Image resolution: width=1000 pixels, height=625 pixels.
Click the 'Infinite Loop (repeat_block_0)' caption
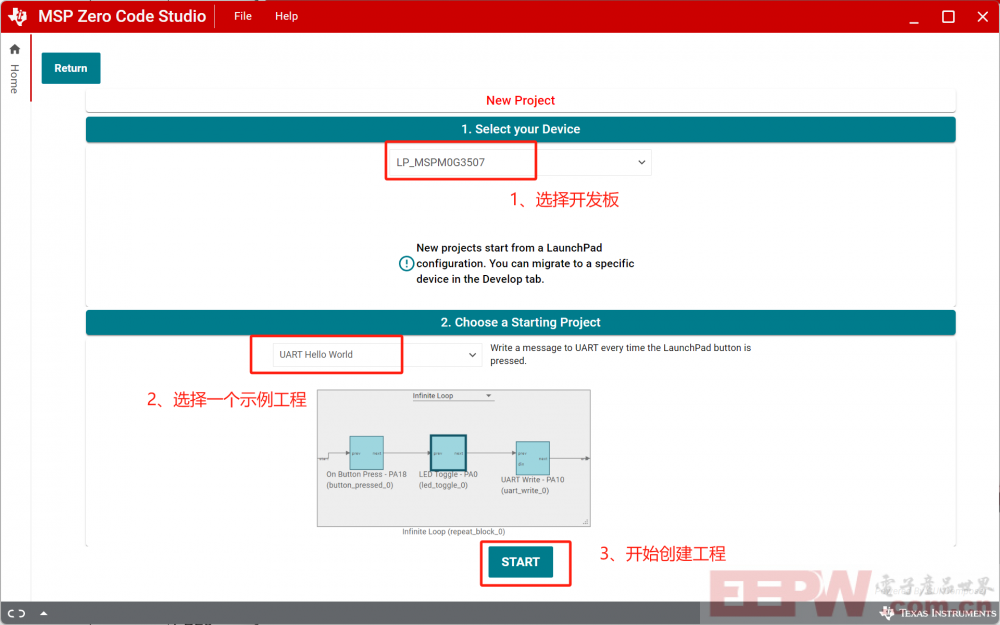pos(453,532)
